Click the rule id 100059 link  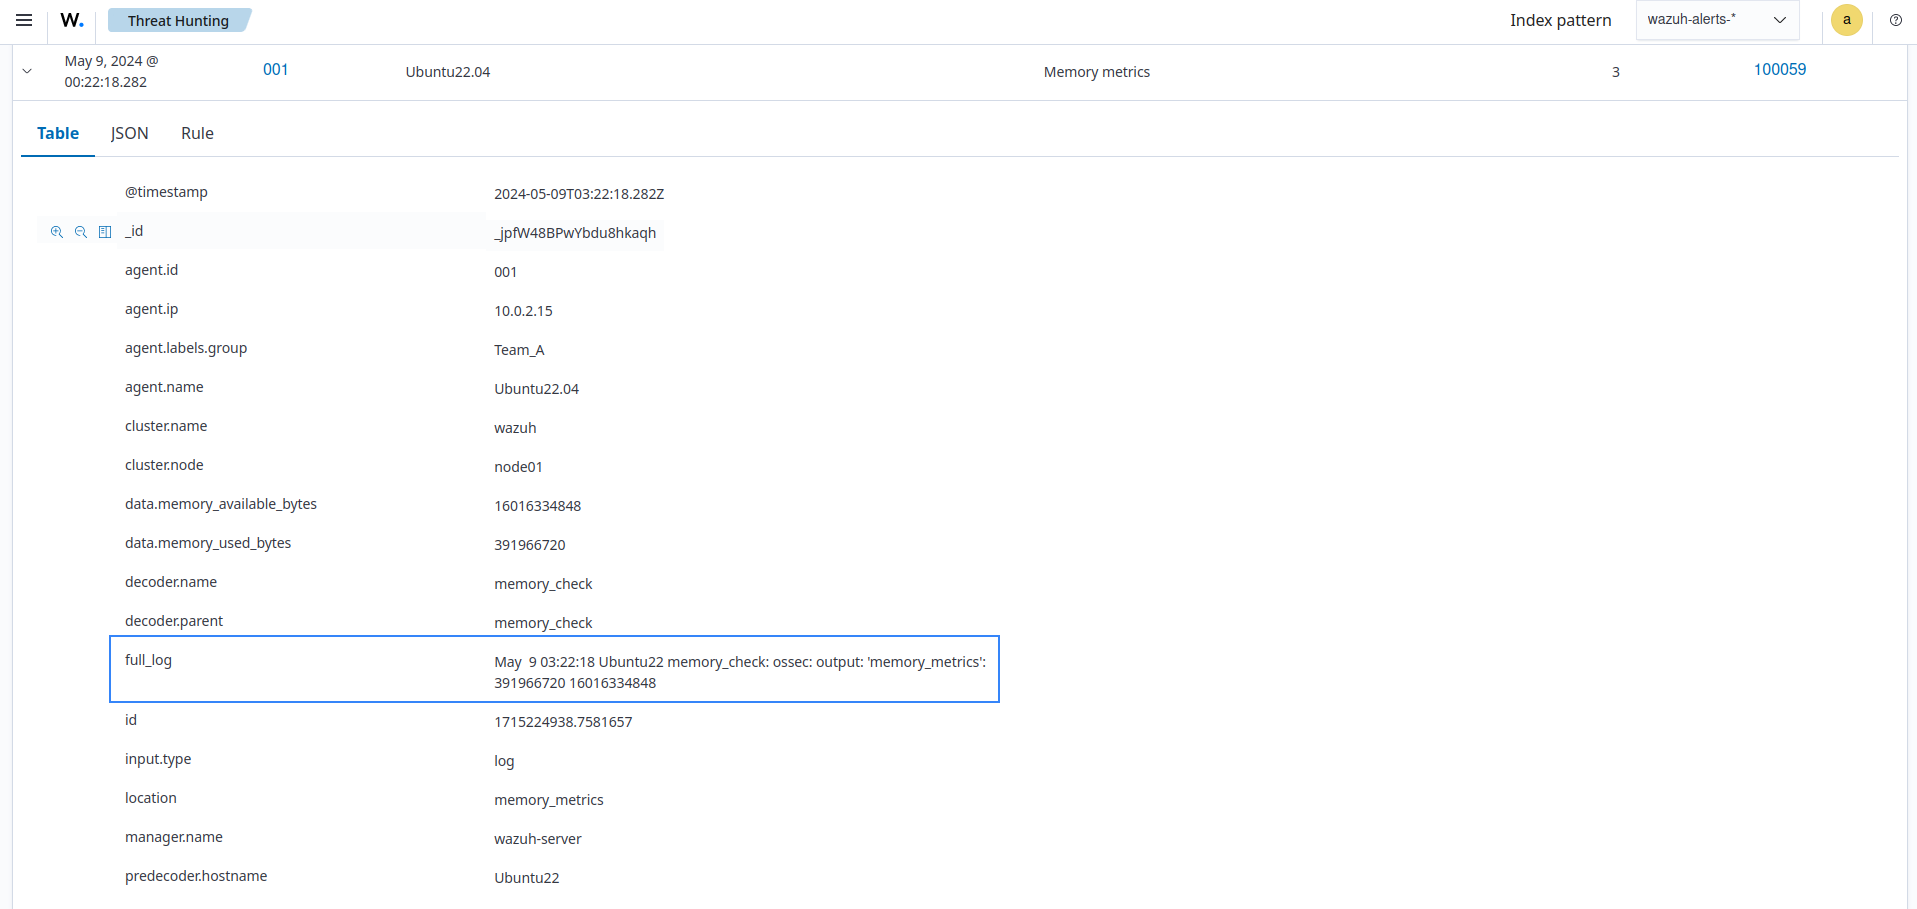click(x=1779, y=69)
